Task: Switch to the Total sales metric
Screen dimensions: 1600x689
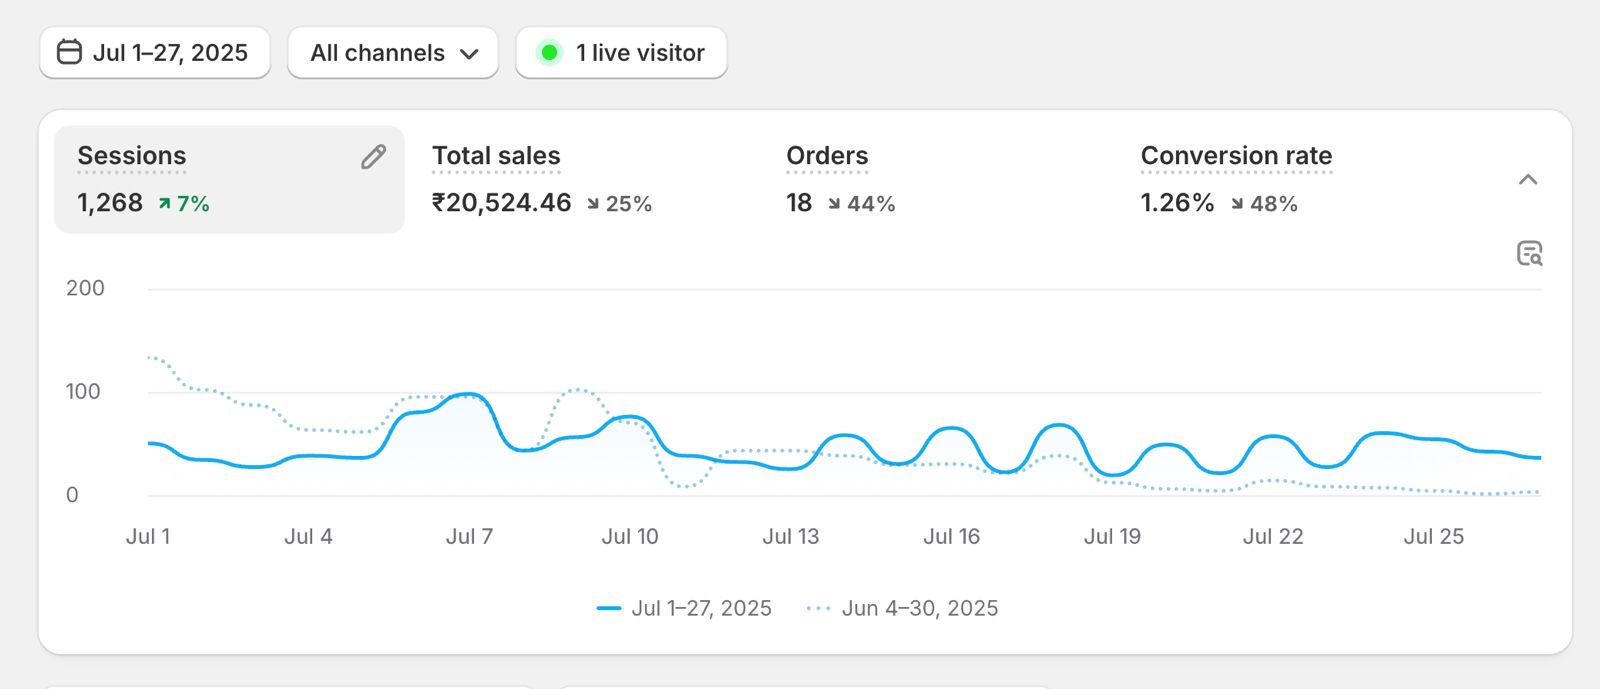Action: click(x=496, y=156)
